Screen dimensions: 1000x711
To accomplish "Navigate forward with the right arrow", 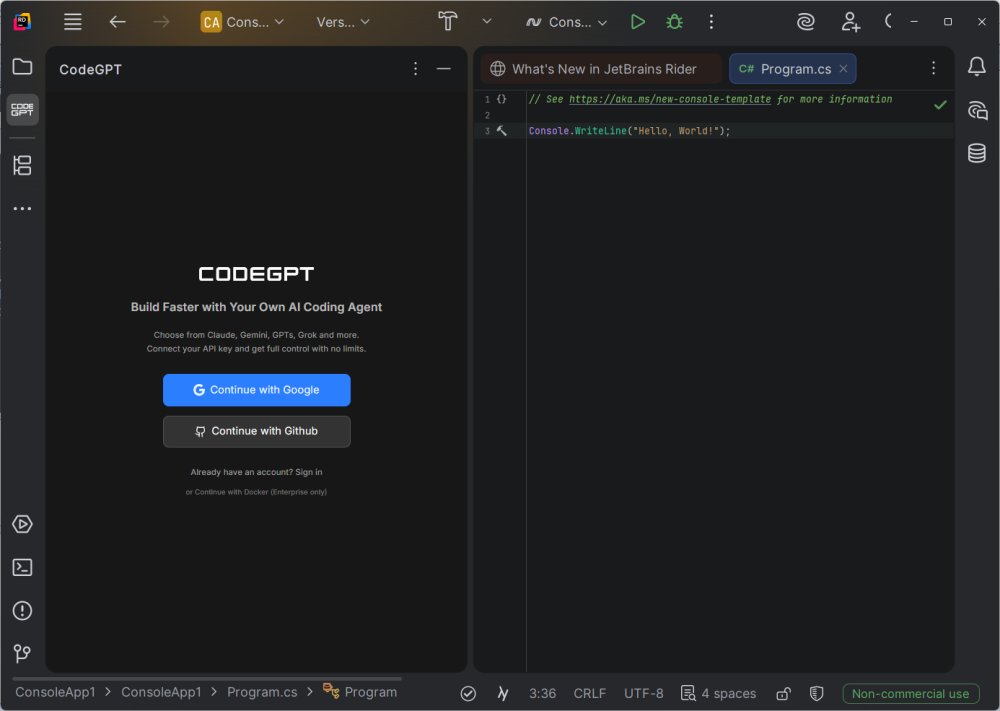I will [161, 22].
